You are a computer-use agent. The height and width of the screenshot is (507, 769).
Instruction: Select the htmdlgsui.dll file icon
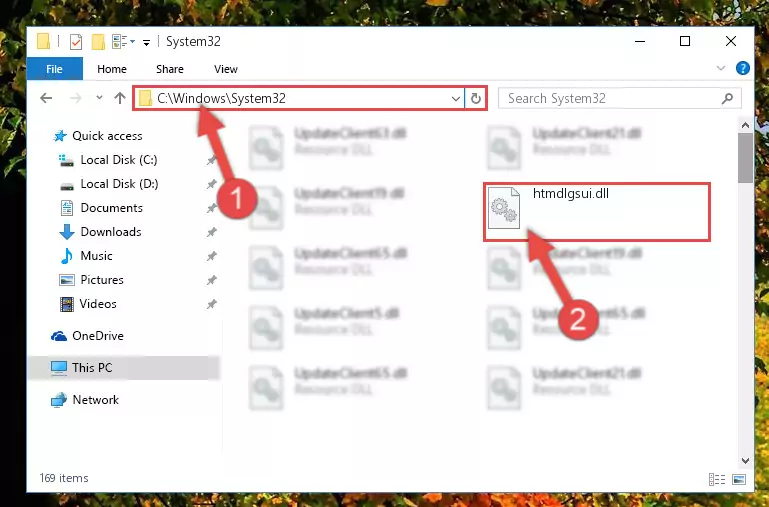[504, 208]
